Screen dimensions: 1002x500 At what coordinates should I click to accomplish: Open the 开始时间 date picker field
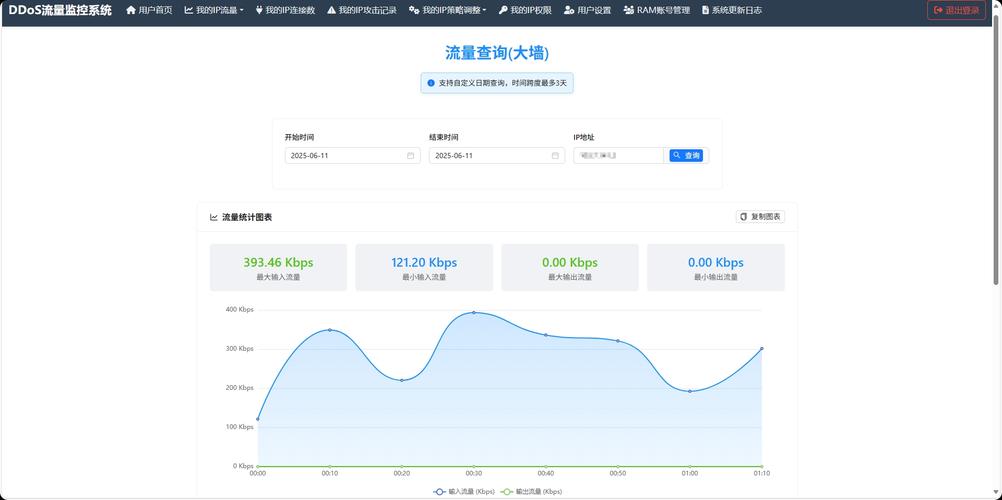(x=345, y=156)
